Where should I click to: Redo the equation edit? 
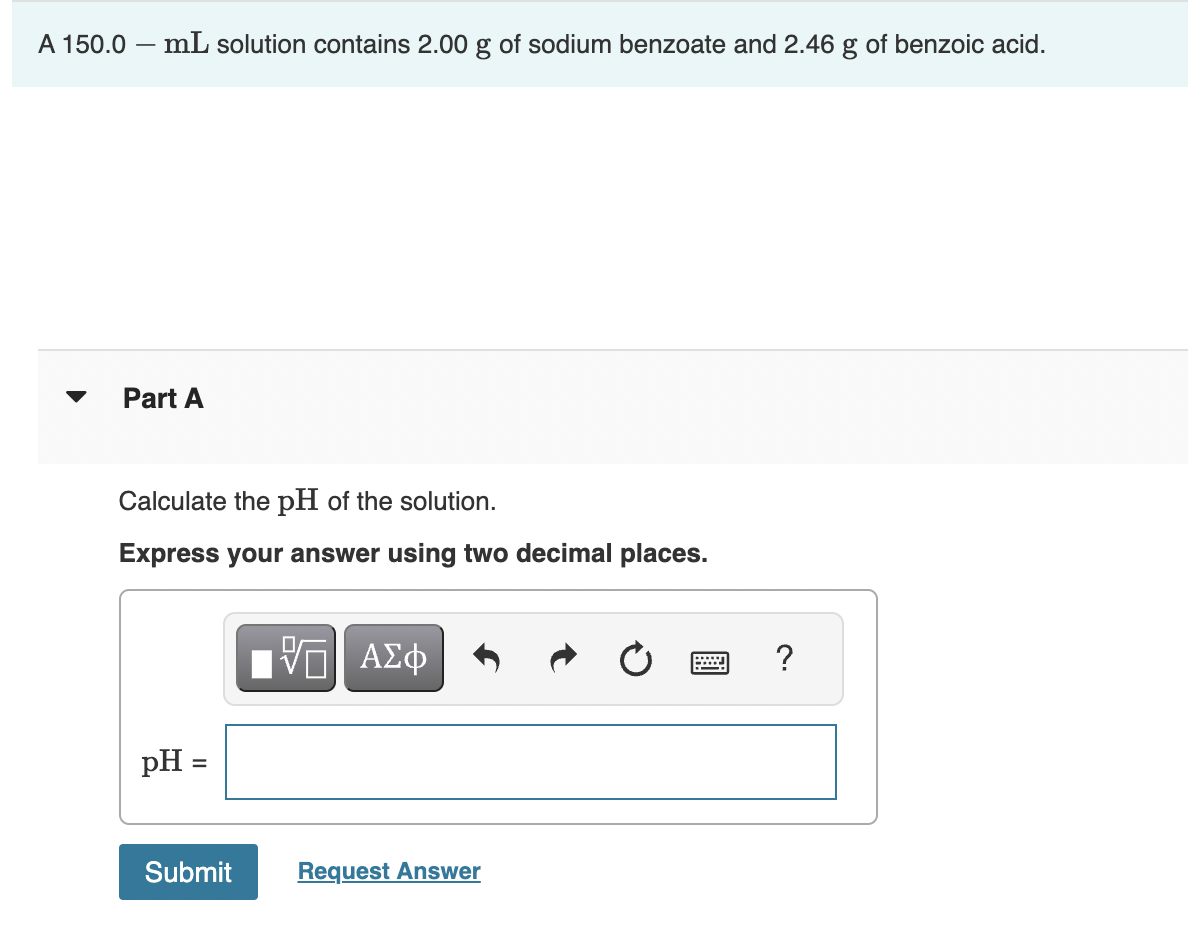[x=562, y=657]
